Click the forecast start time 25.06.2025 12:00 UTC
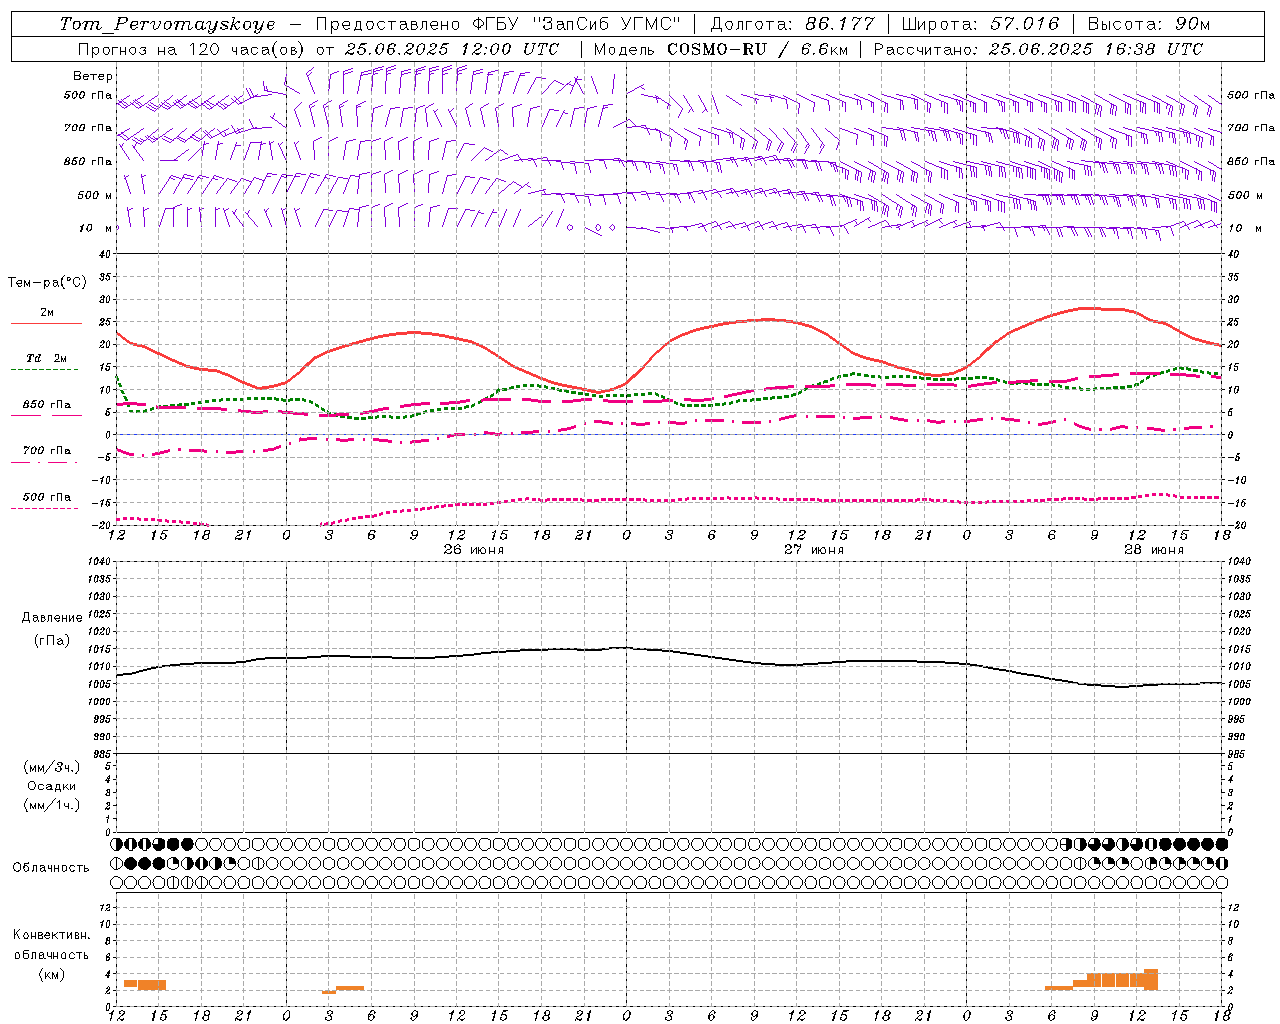Image resolution: width=1280 pixels, height=1024 pixels. coord(452,49)
